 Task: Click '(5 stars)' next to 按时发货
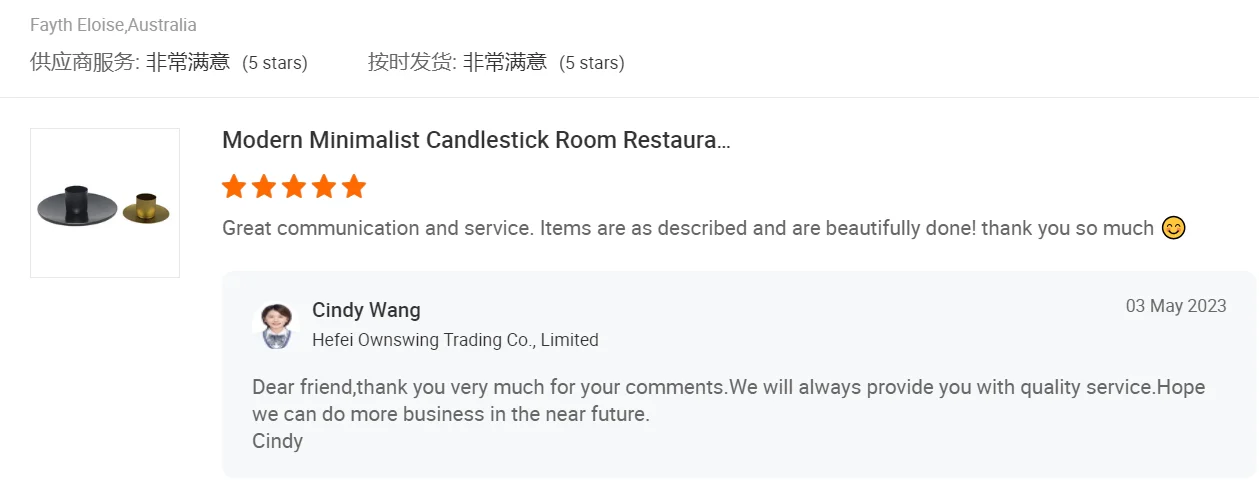point(592,63)
